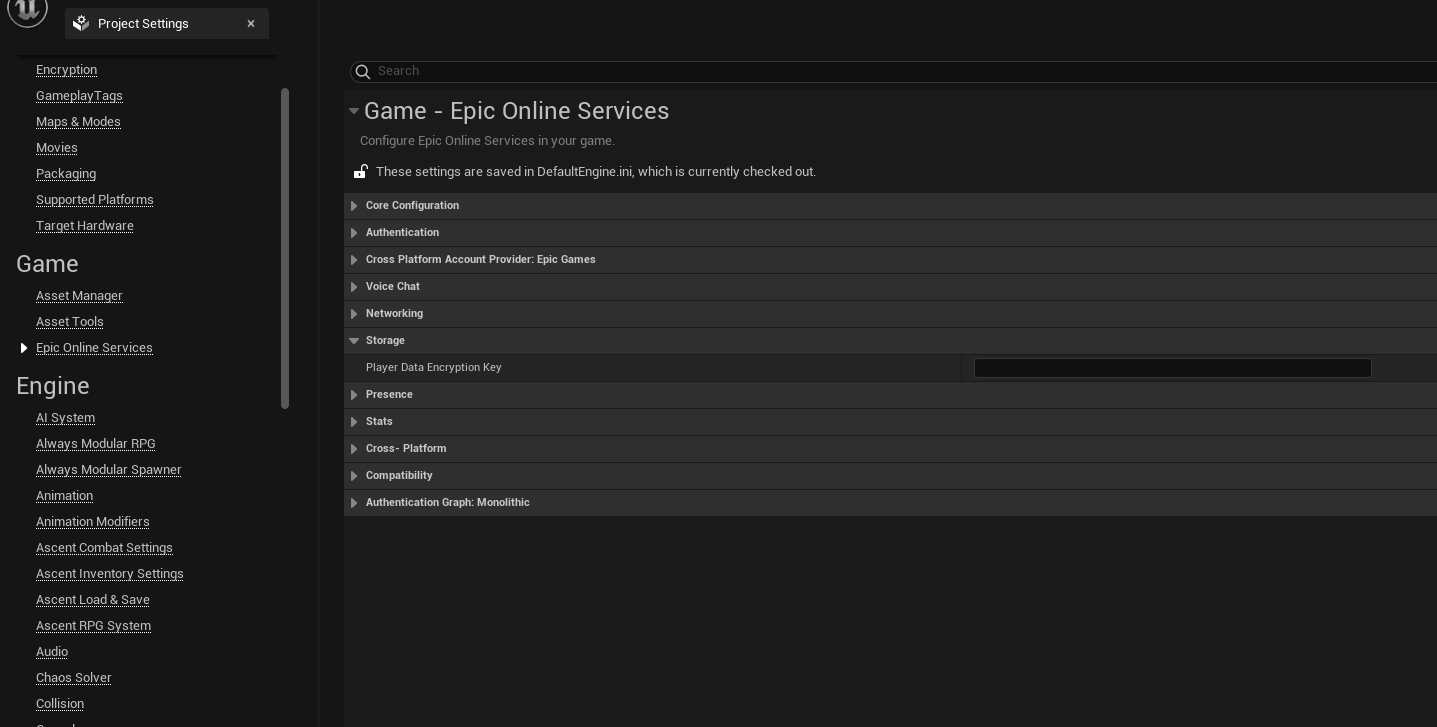Click the sidebar scrollbar
This screenshot has height=727, width=1437.
pyautogui.click(x=285, y=247)
